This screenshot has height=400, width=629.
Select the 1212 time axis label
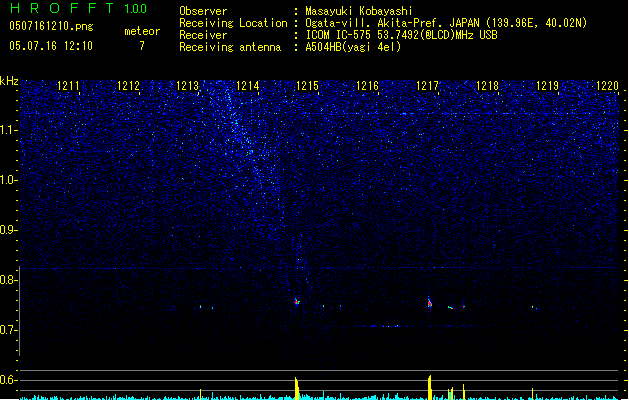click(128, 86)
